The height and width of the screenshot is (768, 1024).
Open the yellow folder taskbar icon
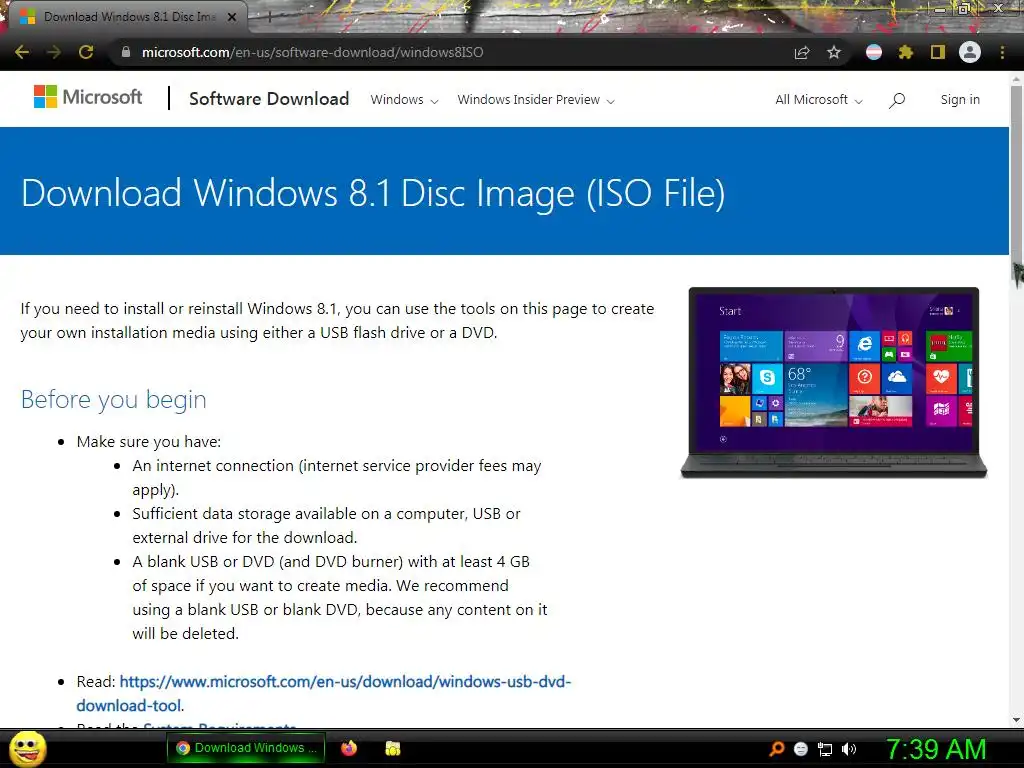[392, 748]
